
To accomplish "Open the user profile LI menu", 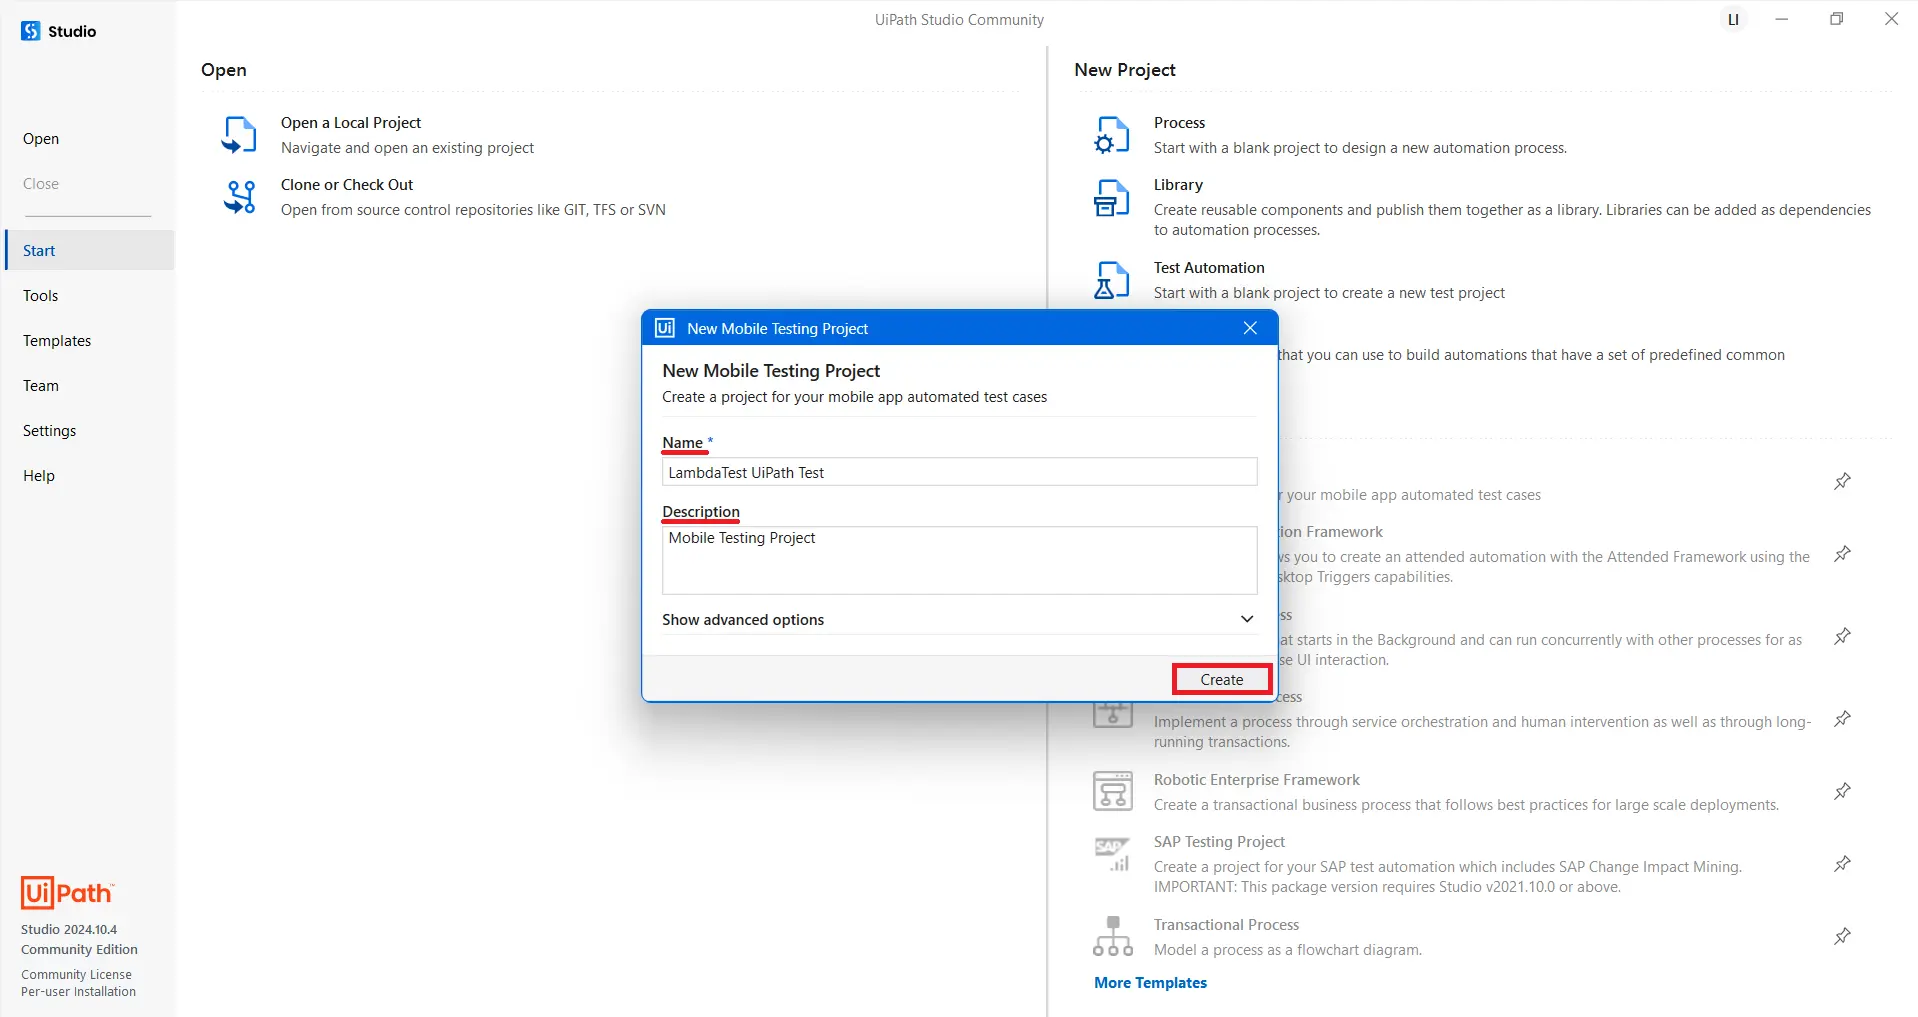I will pyautogui.click(x=1733, y=20).
